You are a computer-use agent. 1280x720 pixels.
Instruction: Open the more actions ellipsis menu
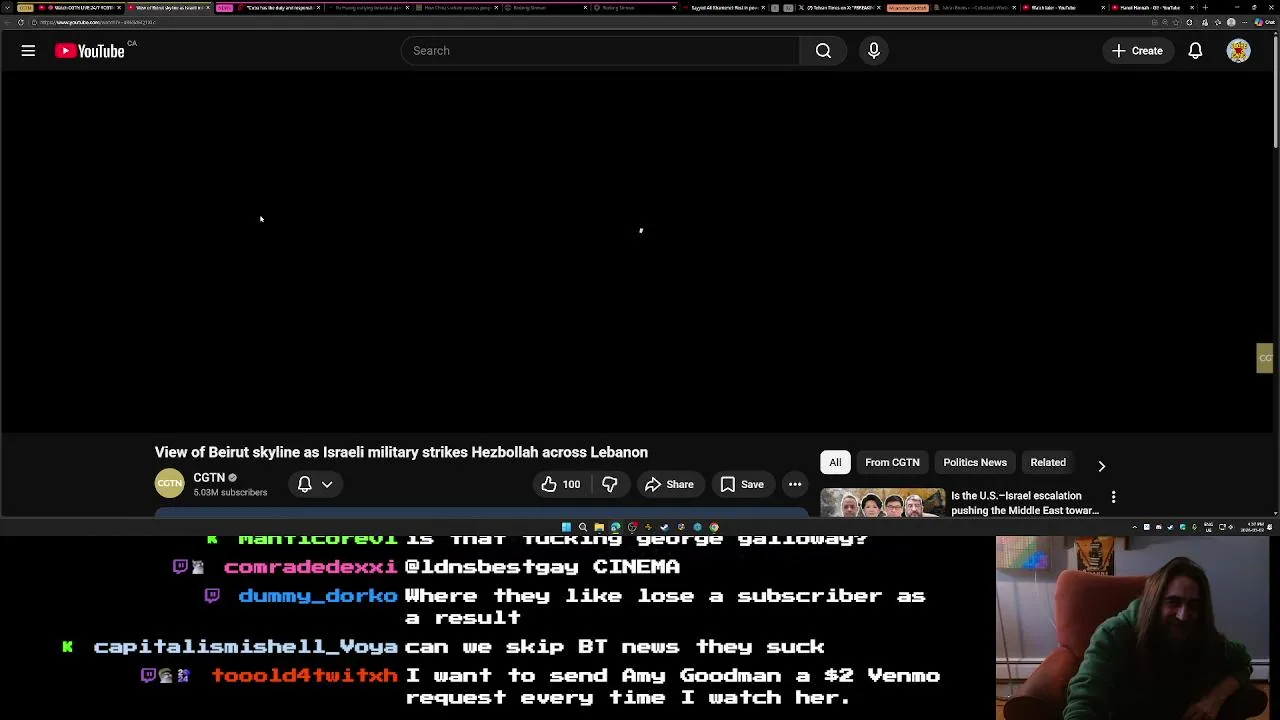pyautogui.click(x=795, y=484)
